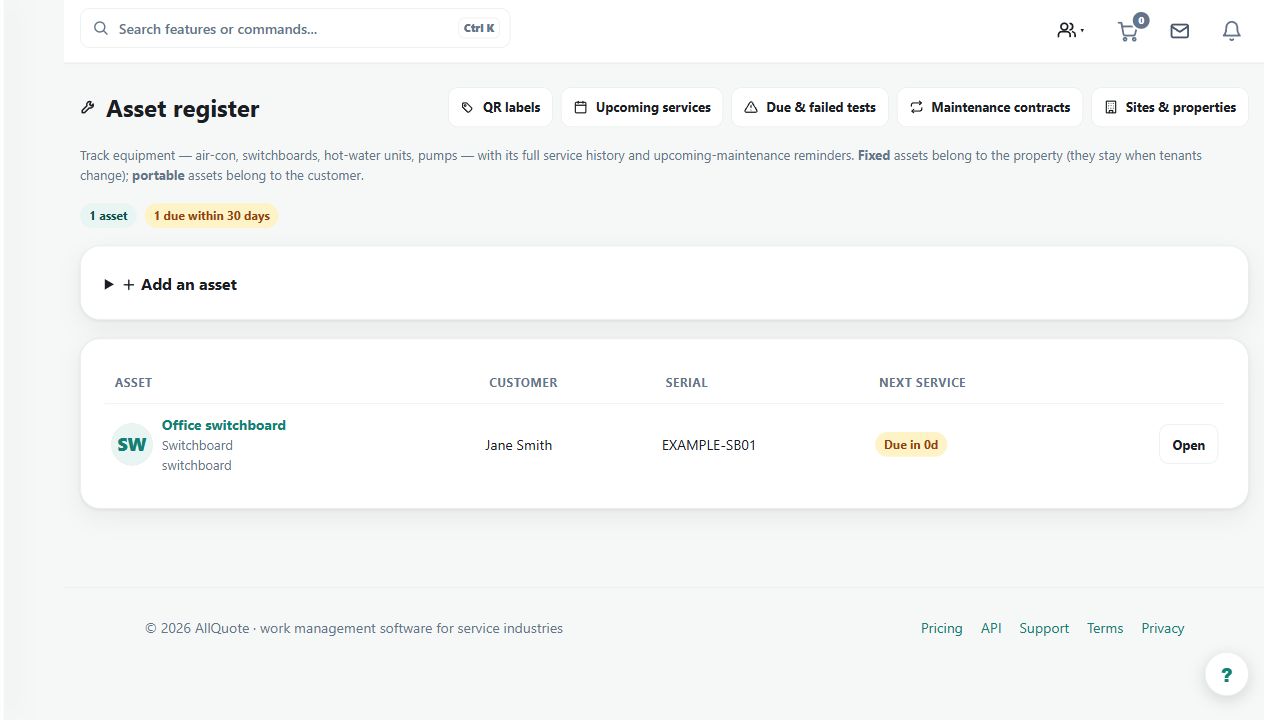The image size is (1264, 720).
Task: Open the Office switchboard asset link
Action: pos(224,425)
